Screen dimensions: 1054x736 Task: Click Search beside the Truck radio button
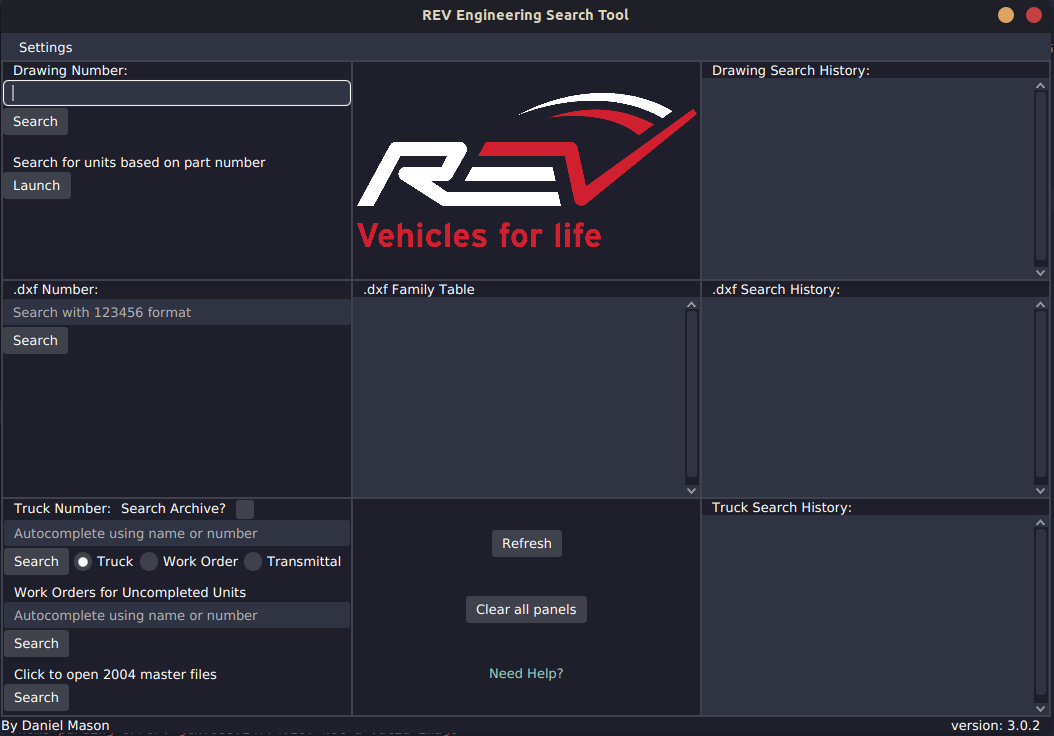pyautogui.click(x=36, y=561)
